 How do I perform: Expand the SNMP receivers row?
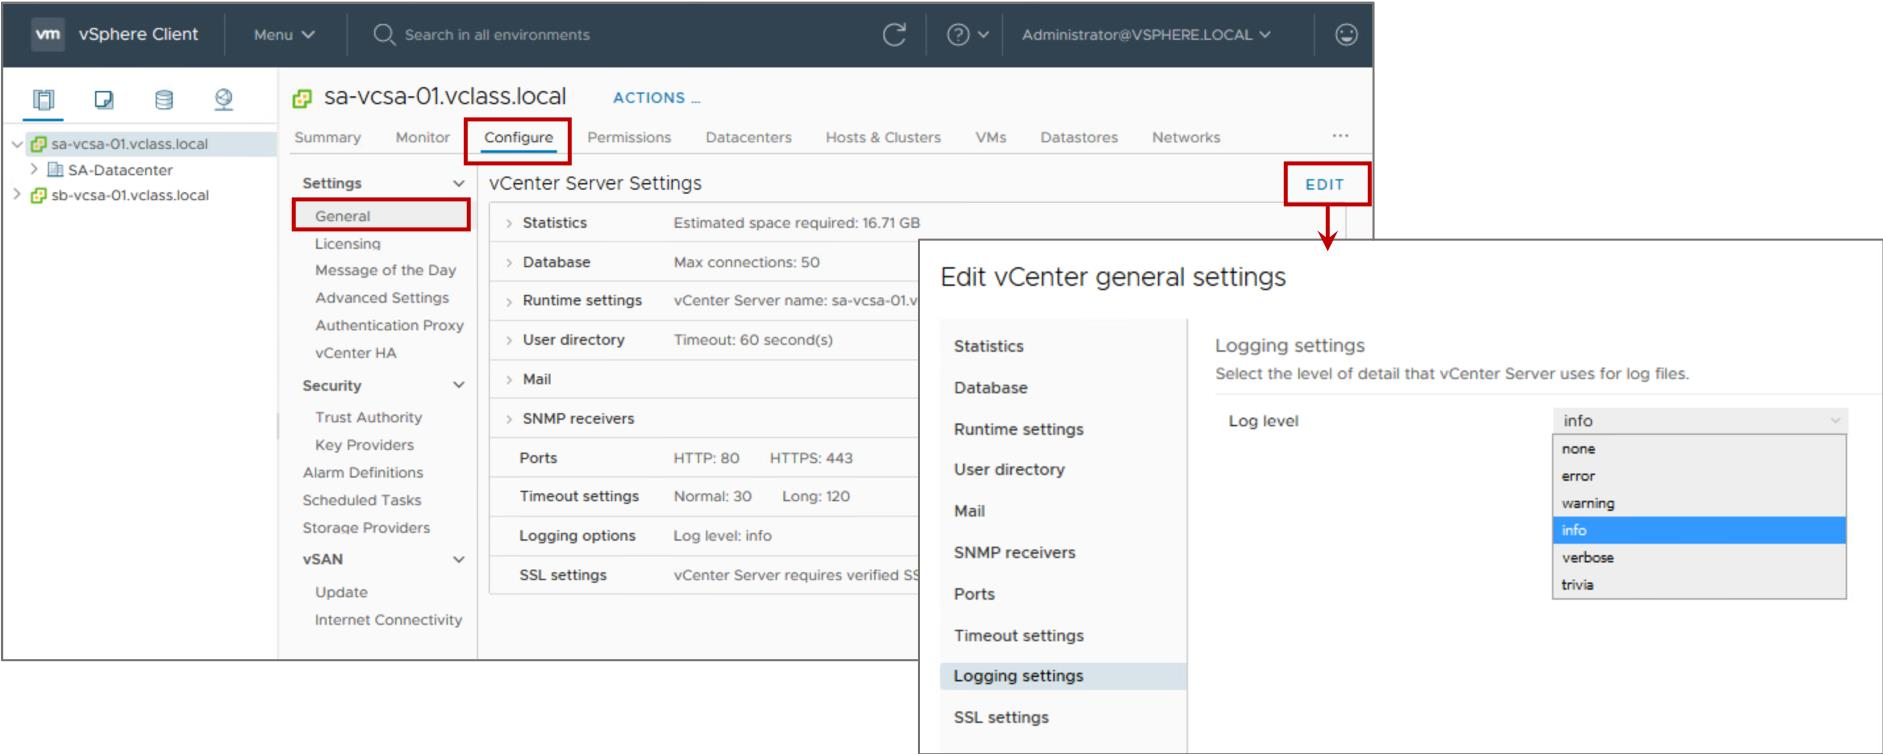[x=509, y=418]
